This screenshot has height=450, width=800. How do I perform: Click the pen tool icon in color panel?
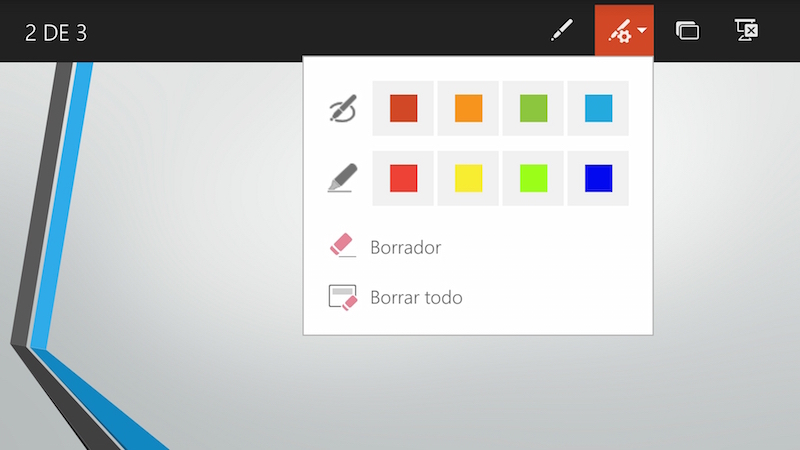[342, 109]
